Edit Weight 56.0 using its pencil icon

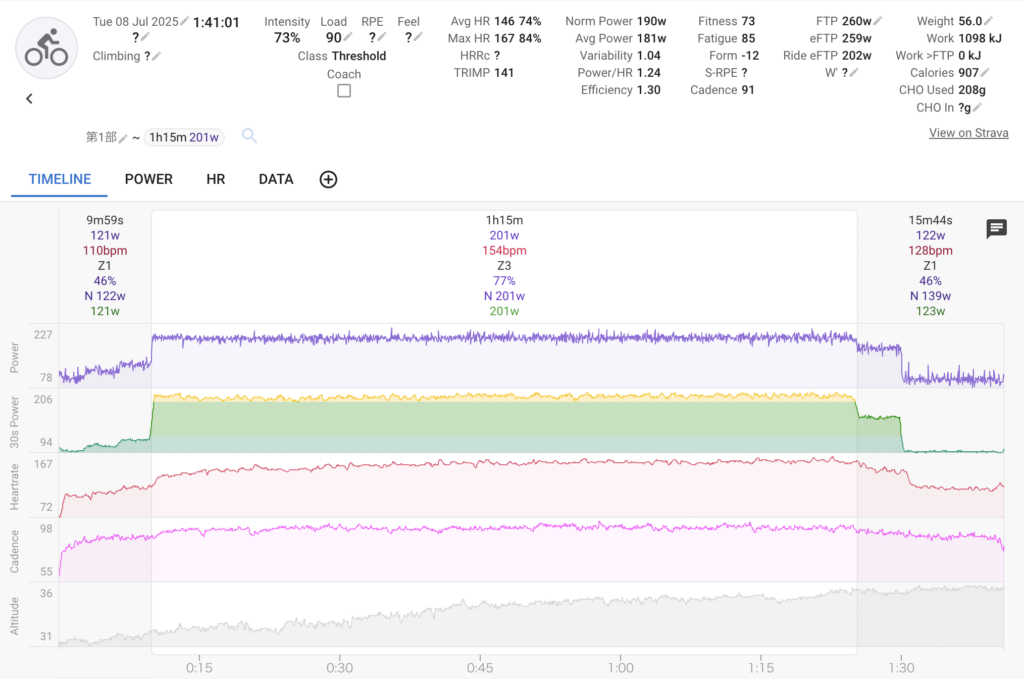tap(989, 22)
